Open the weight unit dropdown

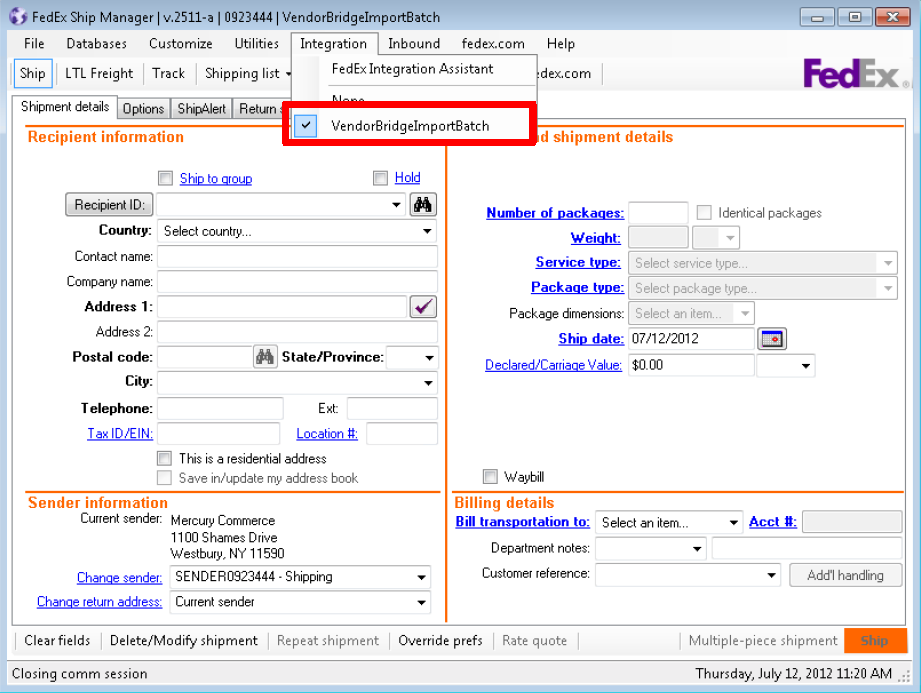(x=730, y=238)
